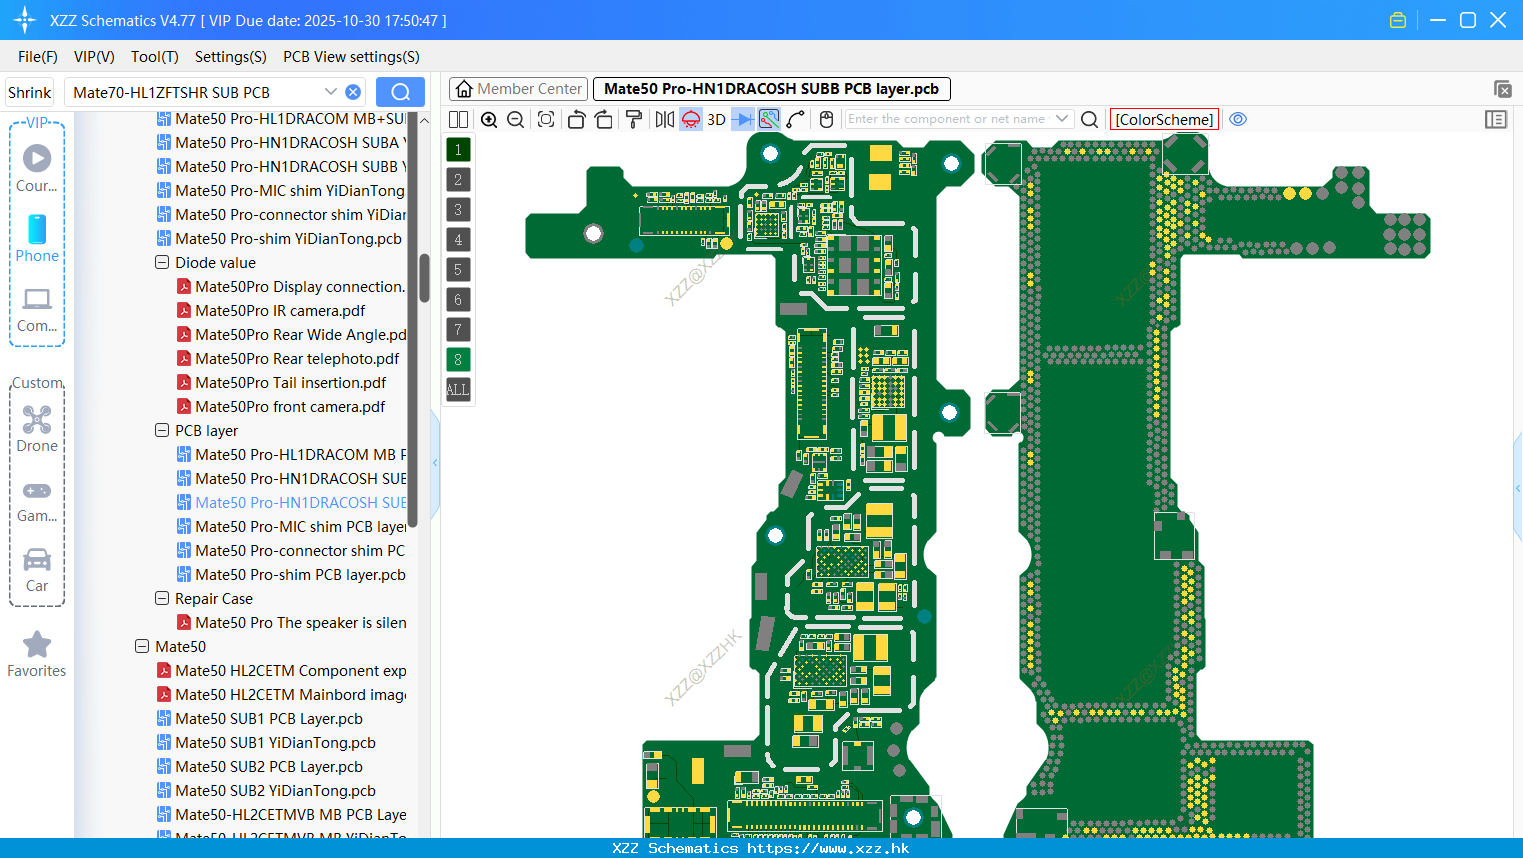The width and height of the screenshot is (1523, 858).
Task: Show PCB layer 4
Action: (x=458, y=240)
